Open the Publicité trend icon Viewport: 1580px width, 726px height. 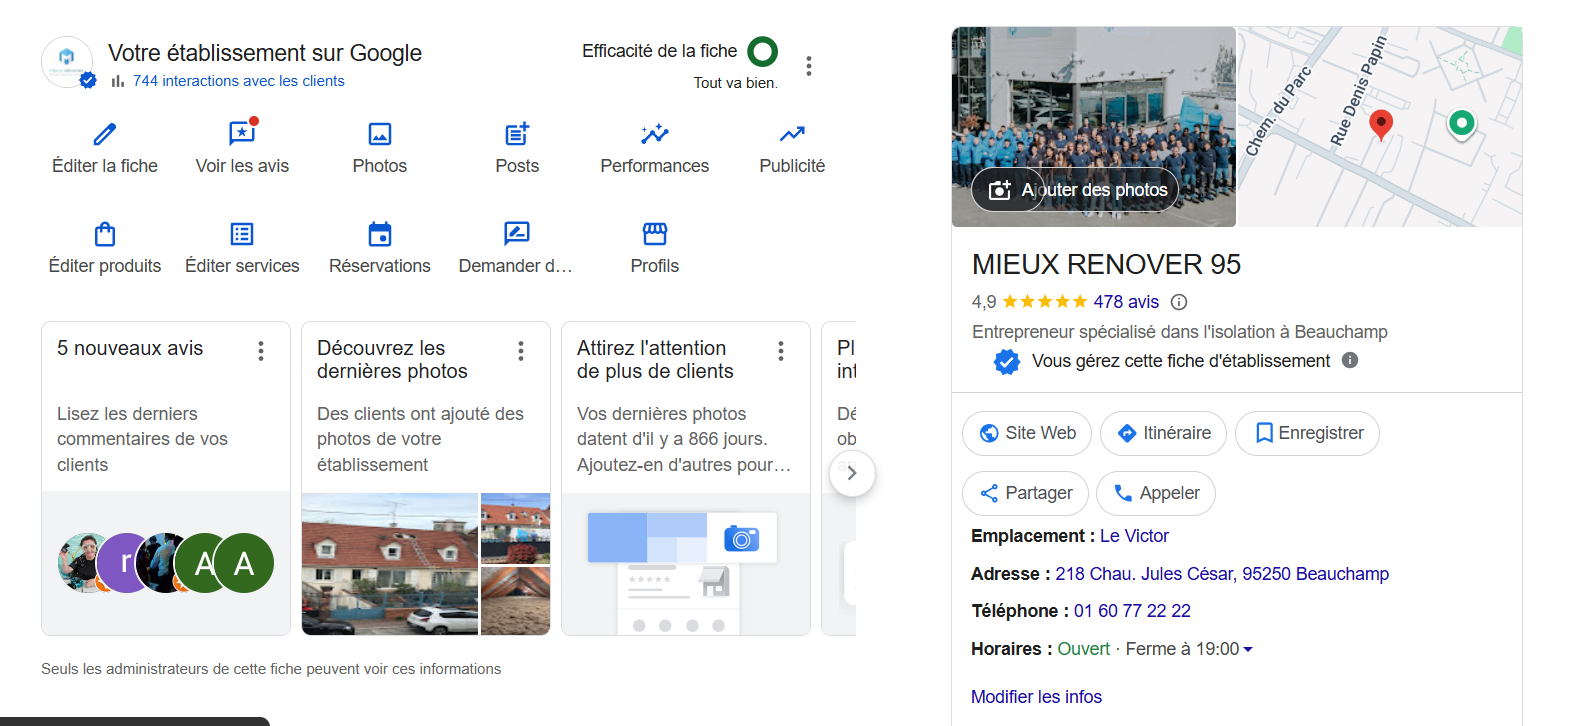(792, 134)
